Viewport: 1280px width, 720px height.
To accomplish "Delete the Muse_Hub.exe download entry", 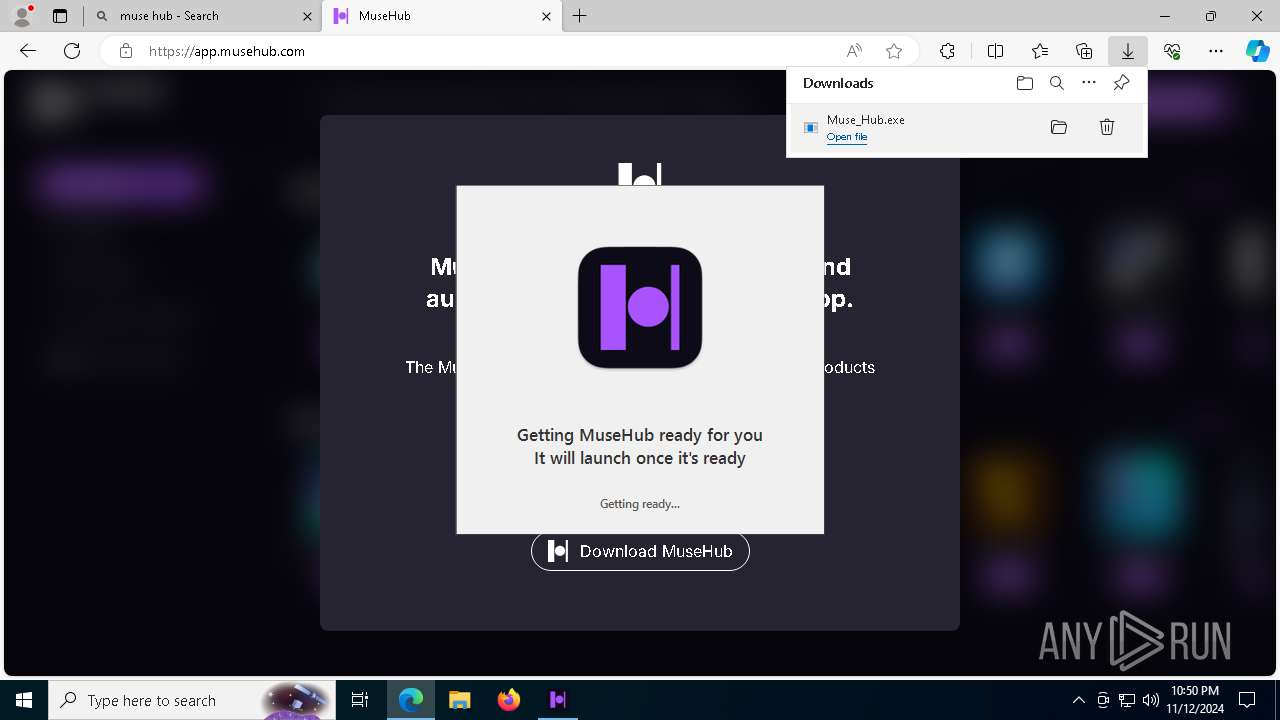I will pyautogui.click(x=1107, y=127).
